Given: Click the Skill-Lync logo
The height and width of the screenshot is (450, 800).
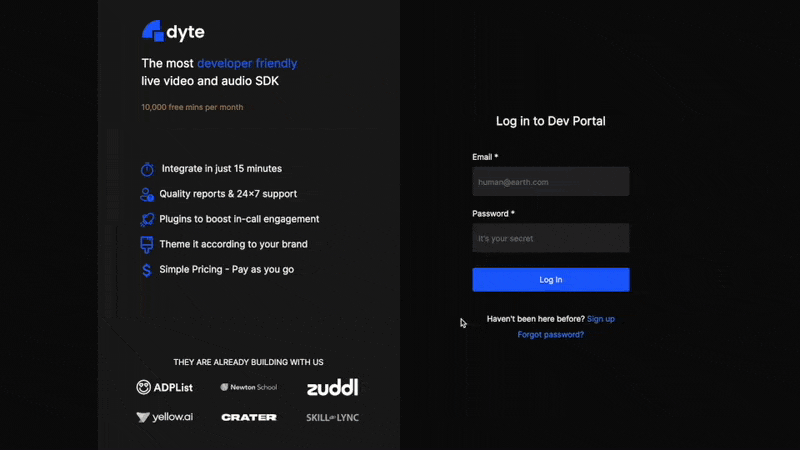Looking at the screenshot, I should 332,417.
